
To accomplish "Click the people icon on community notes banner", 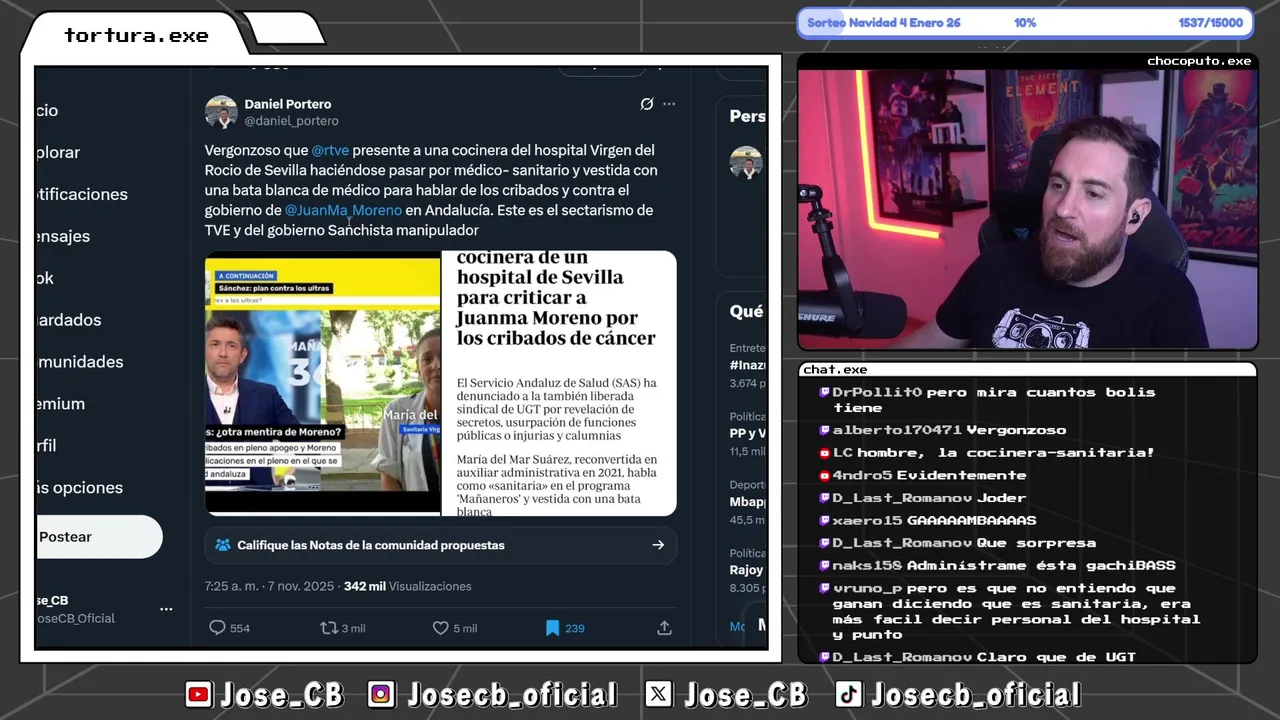I will click(223, 545).
